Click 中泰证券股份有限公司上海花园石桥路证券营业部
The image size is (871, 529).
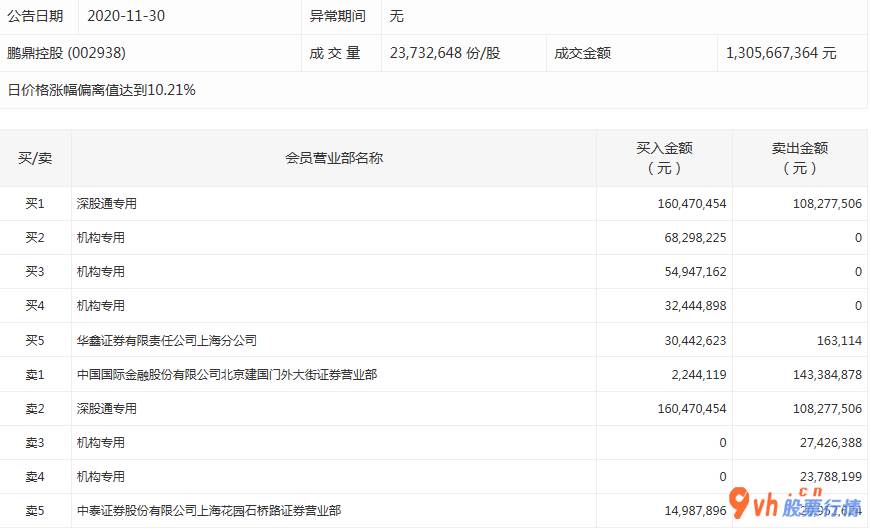[208, 510]
